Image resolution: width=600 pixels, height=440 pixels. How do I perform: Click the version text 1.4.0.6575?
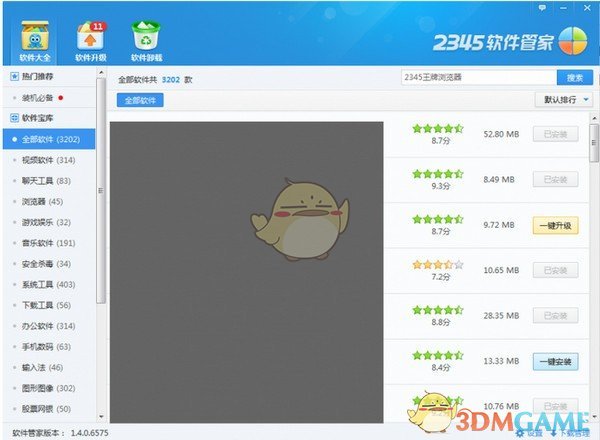[90, 433]
